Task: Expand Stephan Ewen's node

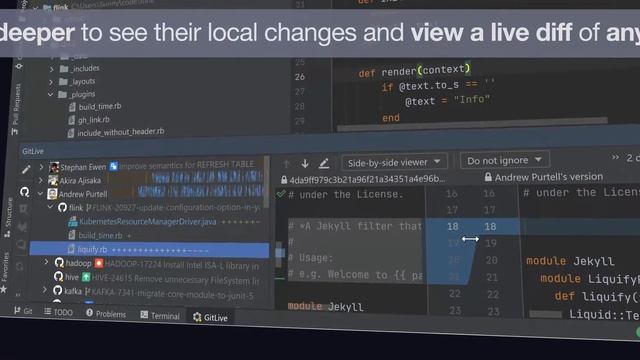Action: pyautogui.click(x=41, y=167)
